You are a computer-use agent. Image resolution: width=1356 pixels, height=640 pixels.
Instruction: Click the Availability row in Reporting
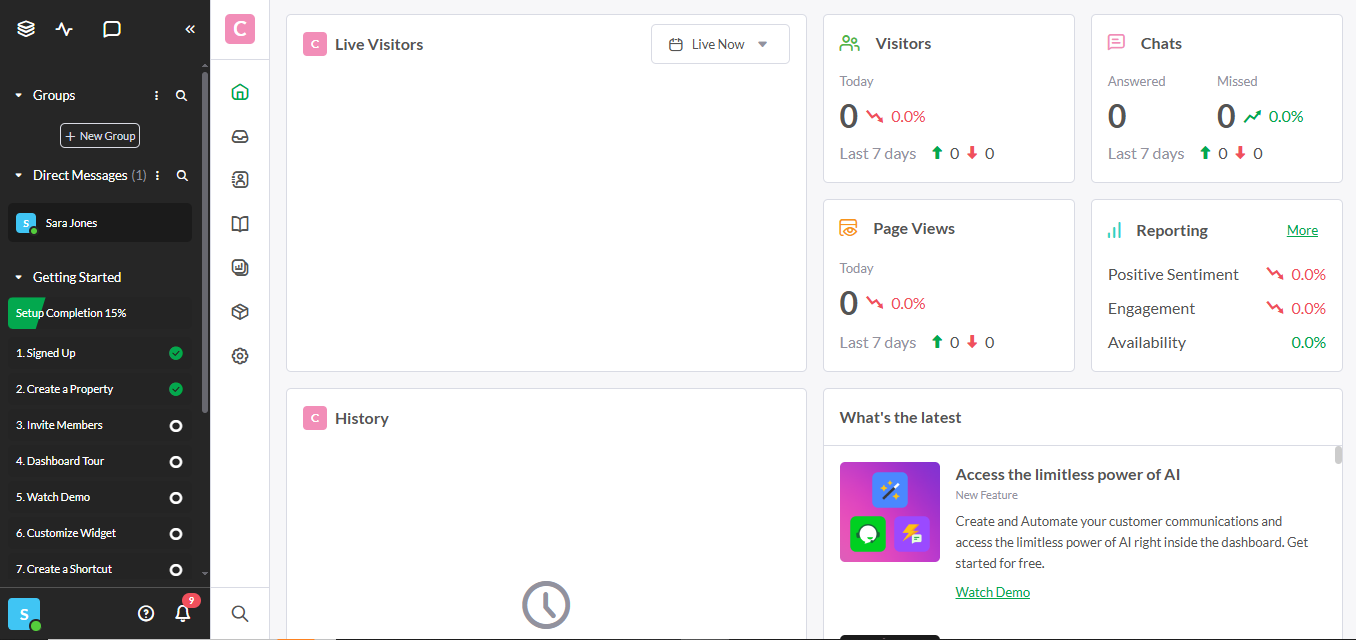point(1217,342)
